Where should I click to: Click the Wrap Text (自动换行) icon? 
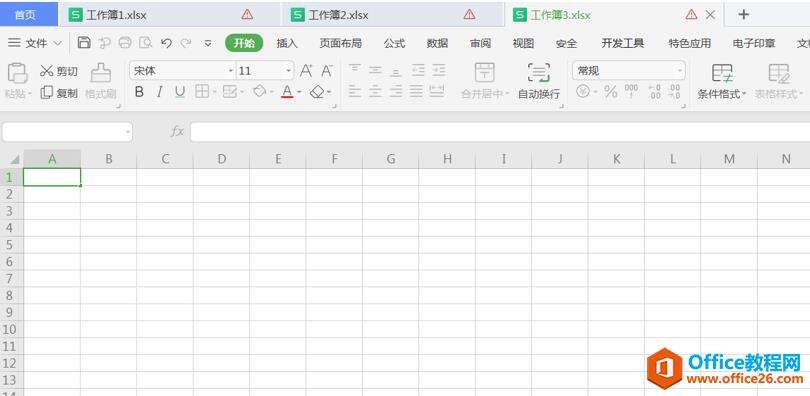(539, 73)
